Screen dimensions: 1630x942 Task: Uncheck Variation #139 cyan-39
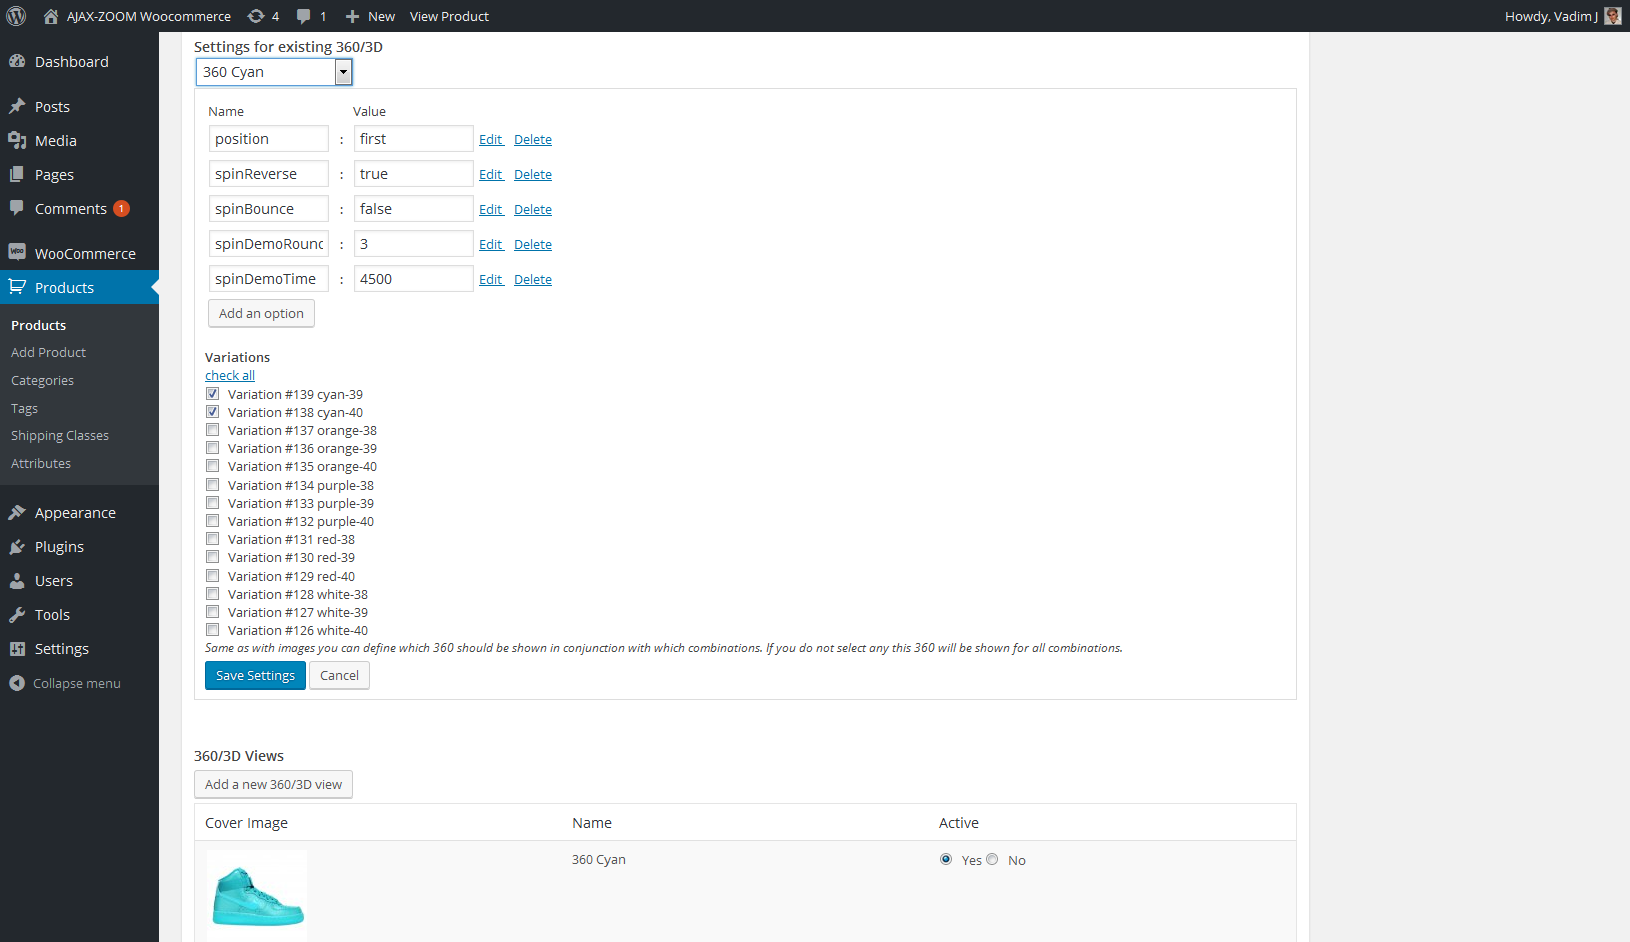[212, 394]
